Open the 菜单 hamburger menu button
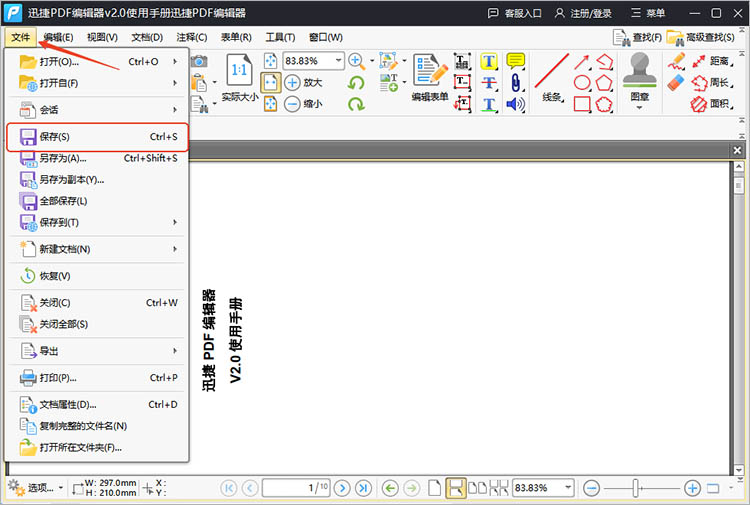Image resolution: width=750 pixels, height=505 pixels. pyautogui.click(x=648, y=13)
